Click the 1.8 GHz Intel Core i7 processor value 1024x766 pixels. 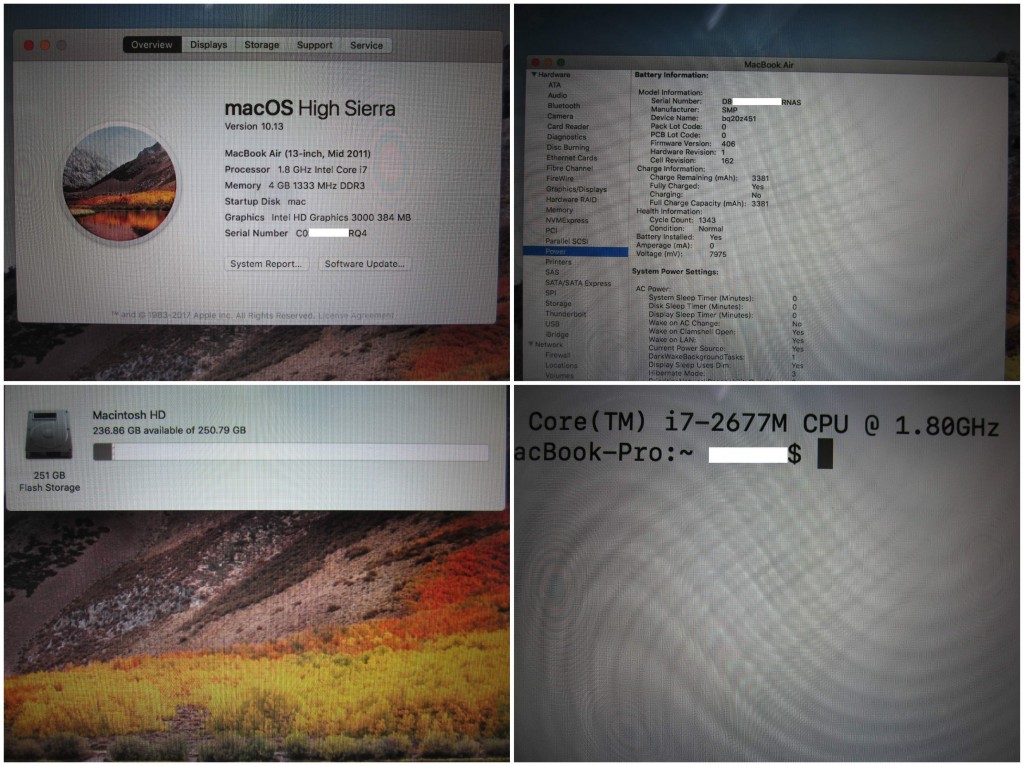pyautogui.click(x=323, y=170)
